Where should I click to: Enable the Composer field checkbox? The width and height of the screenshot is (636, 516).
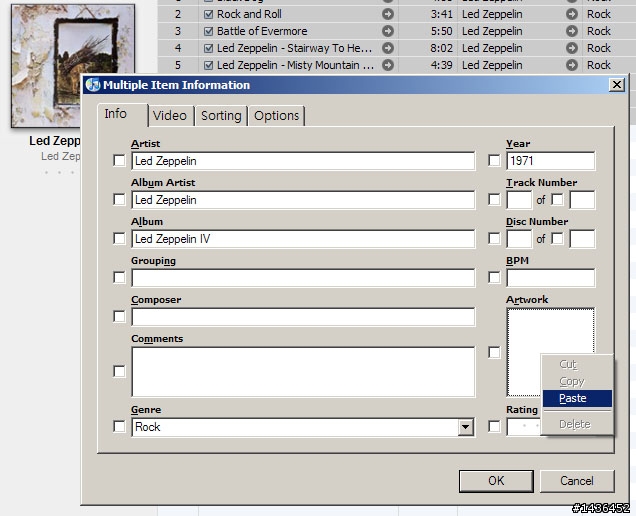pyautogui.click(x=119, y=316)
